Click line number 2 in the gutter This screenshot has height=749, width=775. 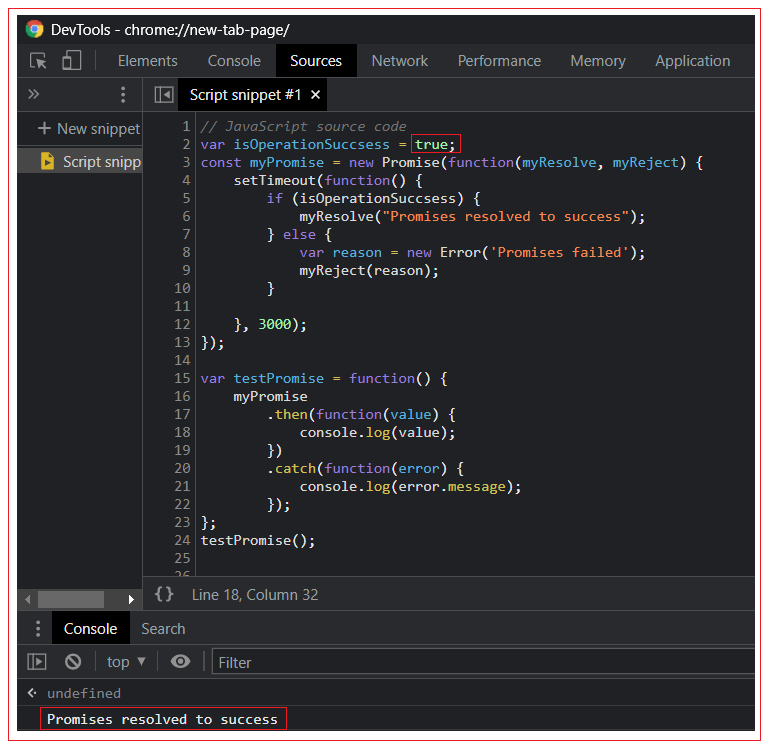[186, 144]
